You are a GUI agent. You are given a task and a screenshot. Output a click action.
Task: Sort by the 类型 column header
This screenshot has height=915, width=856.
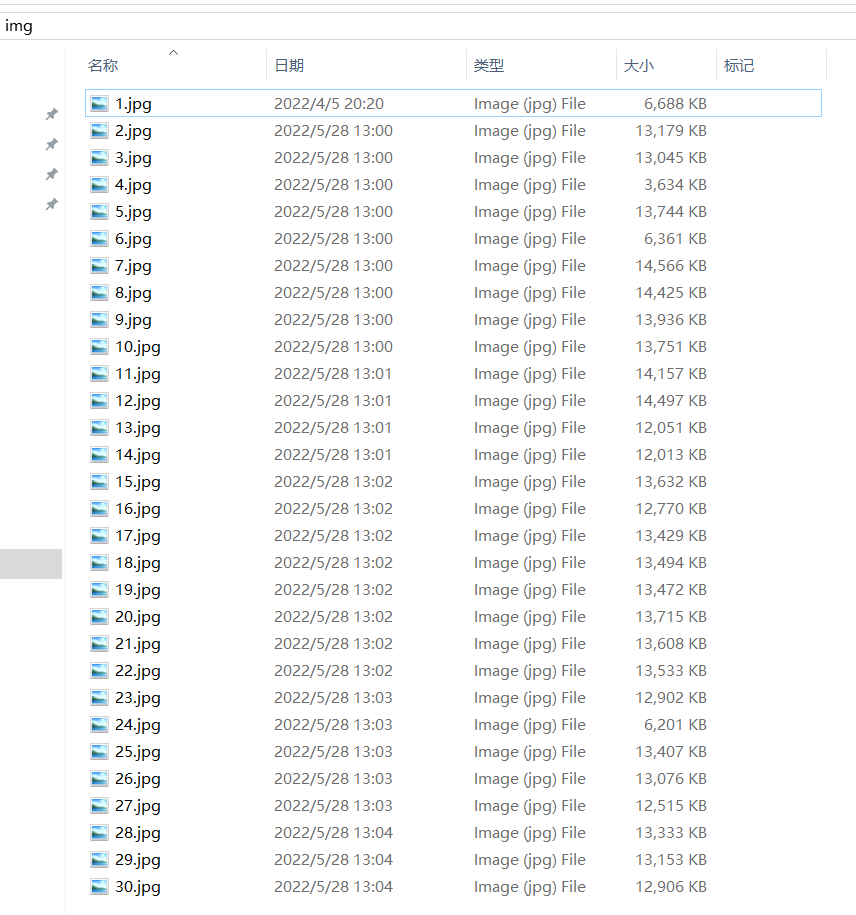[489, 66]
